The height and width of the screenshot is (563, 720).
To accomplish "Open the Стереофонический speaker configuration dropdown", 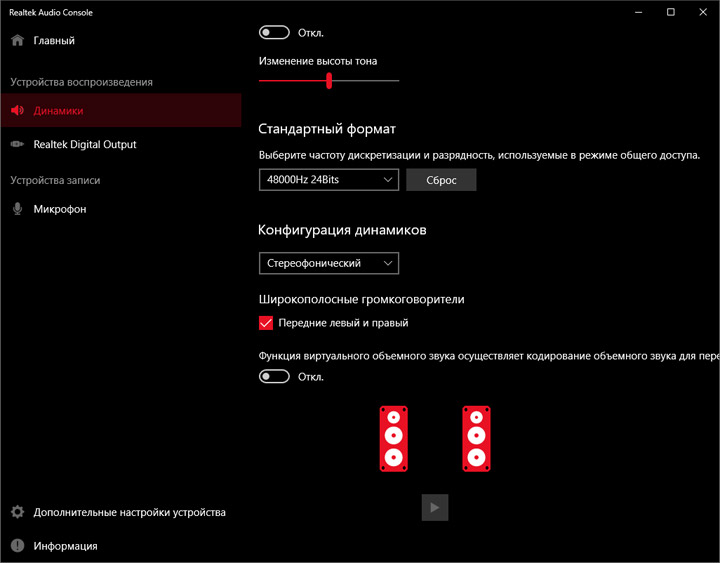I will pyautogui.click(x=329, y=263).
